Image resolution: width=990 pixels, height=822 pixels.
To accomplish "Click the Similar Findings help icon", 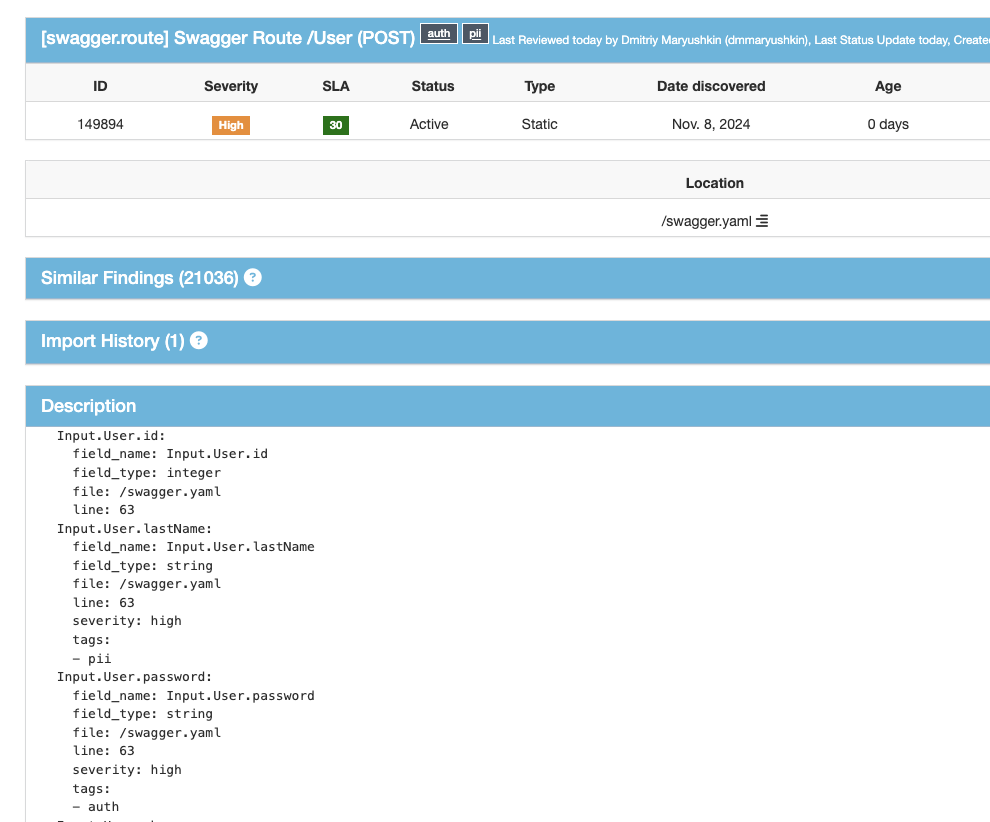I will click(253, 277).
